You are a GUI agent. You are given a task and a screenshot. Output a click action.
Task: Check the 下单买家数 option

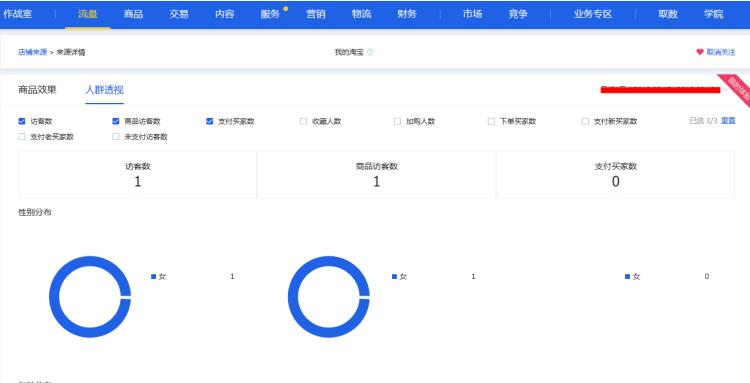pyautogui.click(x=491, y=121)
